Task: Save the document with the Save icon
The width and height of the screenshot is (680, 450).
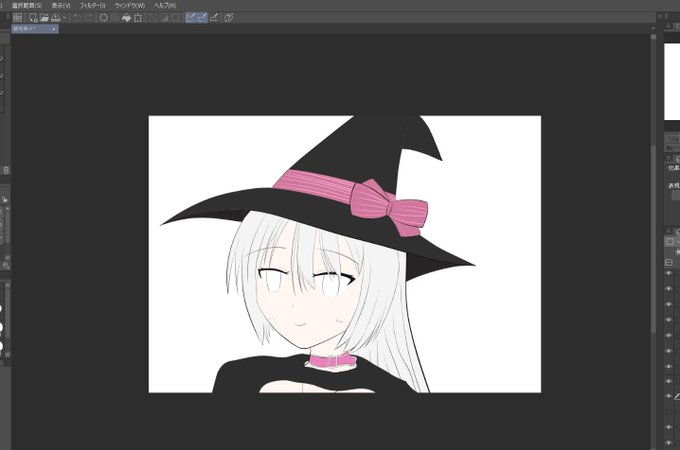Action: coord(56,17)
